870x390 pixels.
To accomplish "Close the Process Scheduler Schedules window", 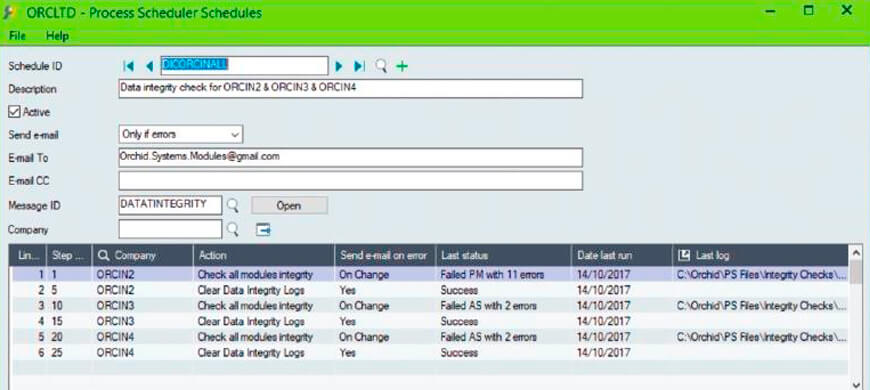I will 846,11.
